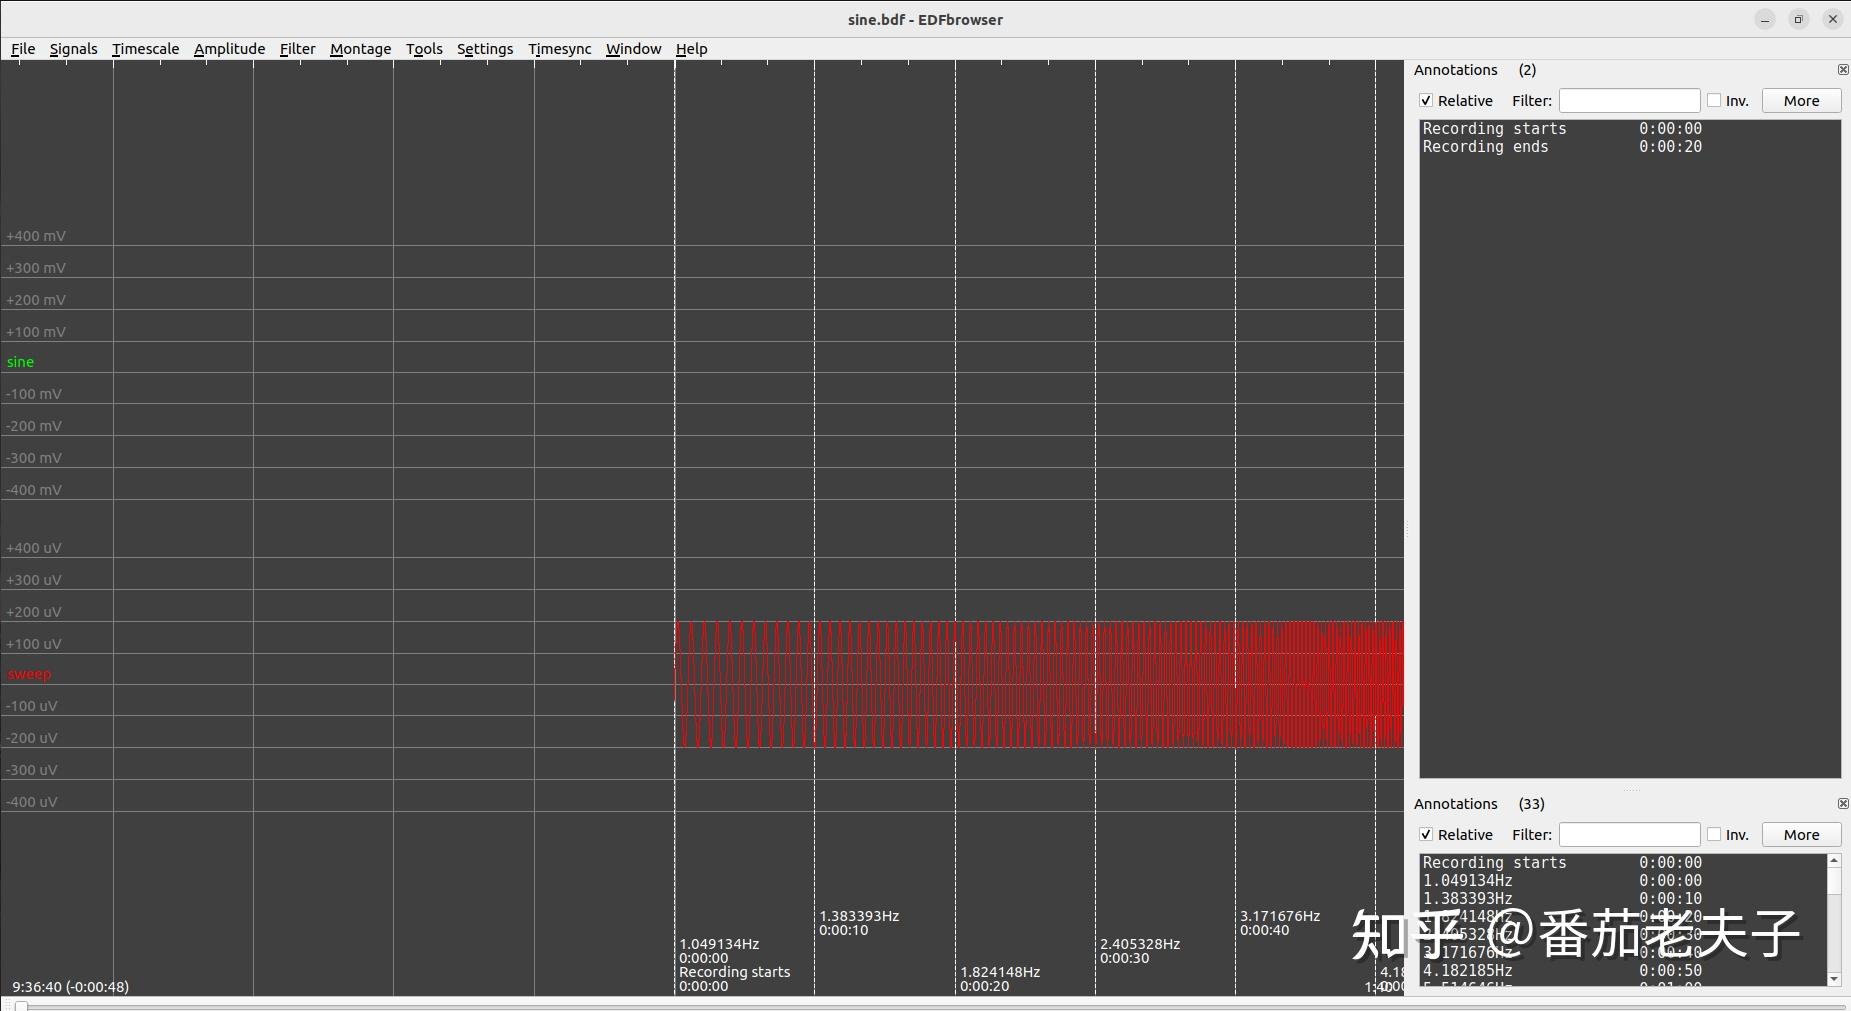This screenshot has height=1011, width=1851.
Task: Open the Timescale menu
Action: point(145,48)
